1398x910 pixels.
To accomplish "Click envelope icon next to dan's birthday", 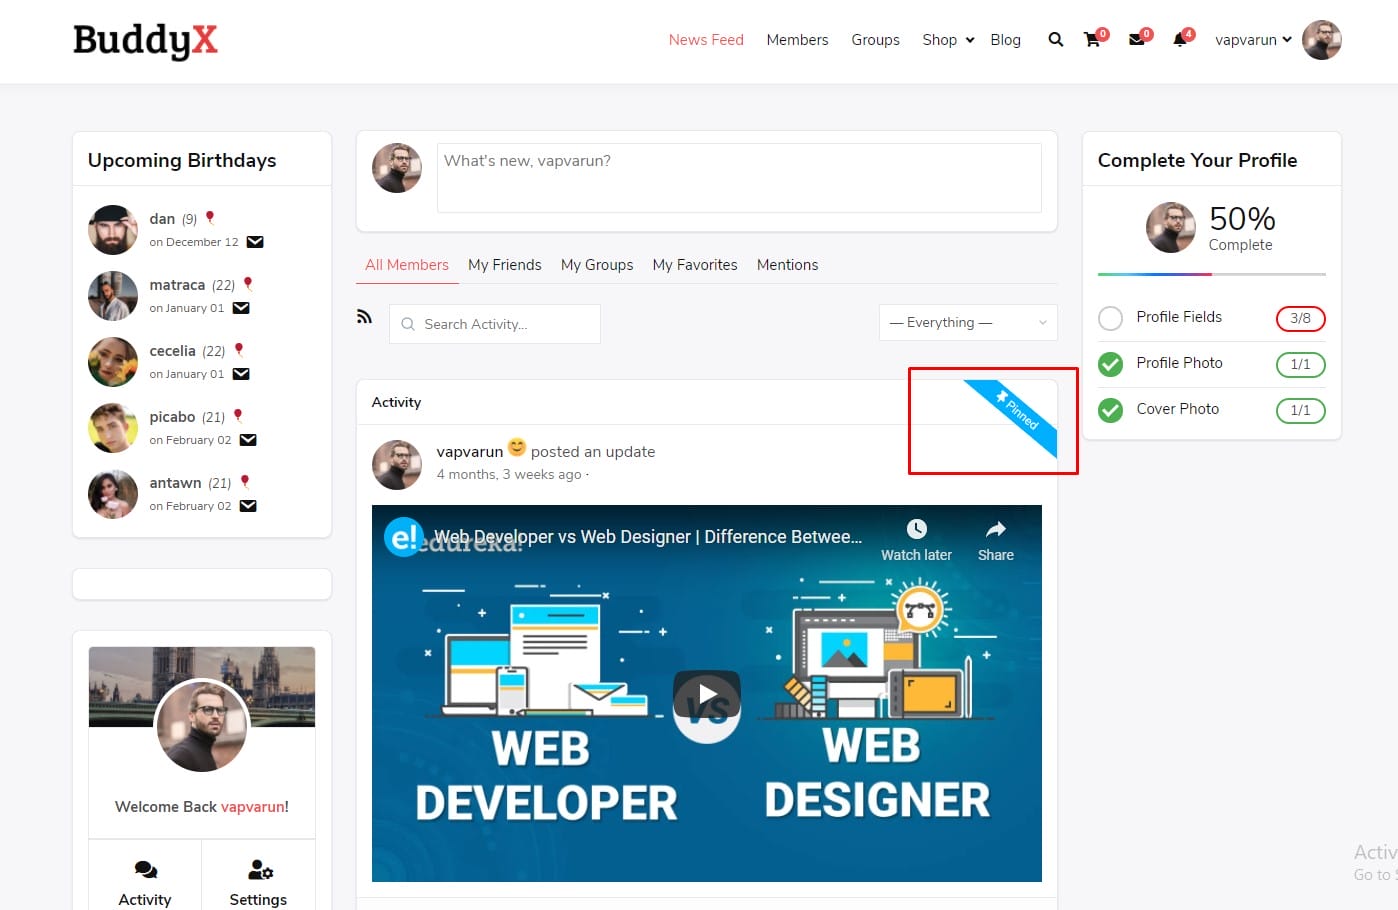I will pyautogui.click(x=255, y=242).
